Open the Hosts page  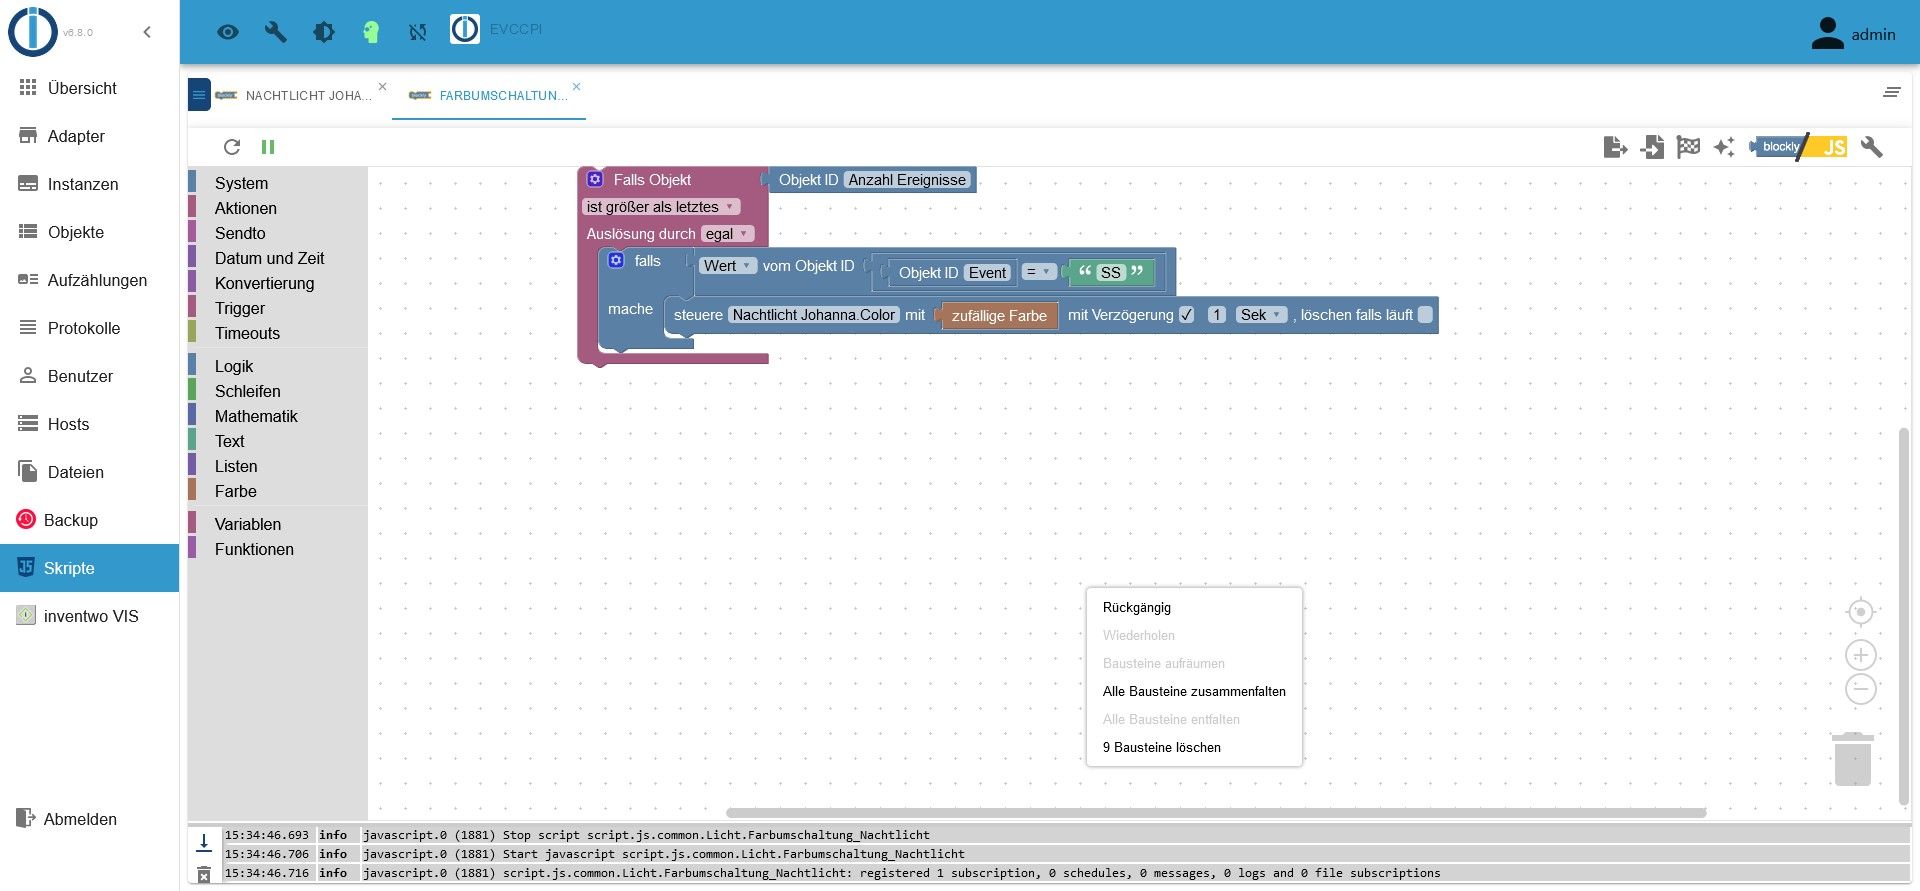click(90, 424)
